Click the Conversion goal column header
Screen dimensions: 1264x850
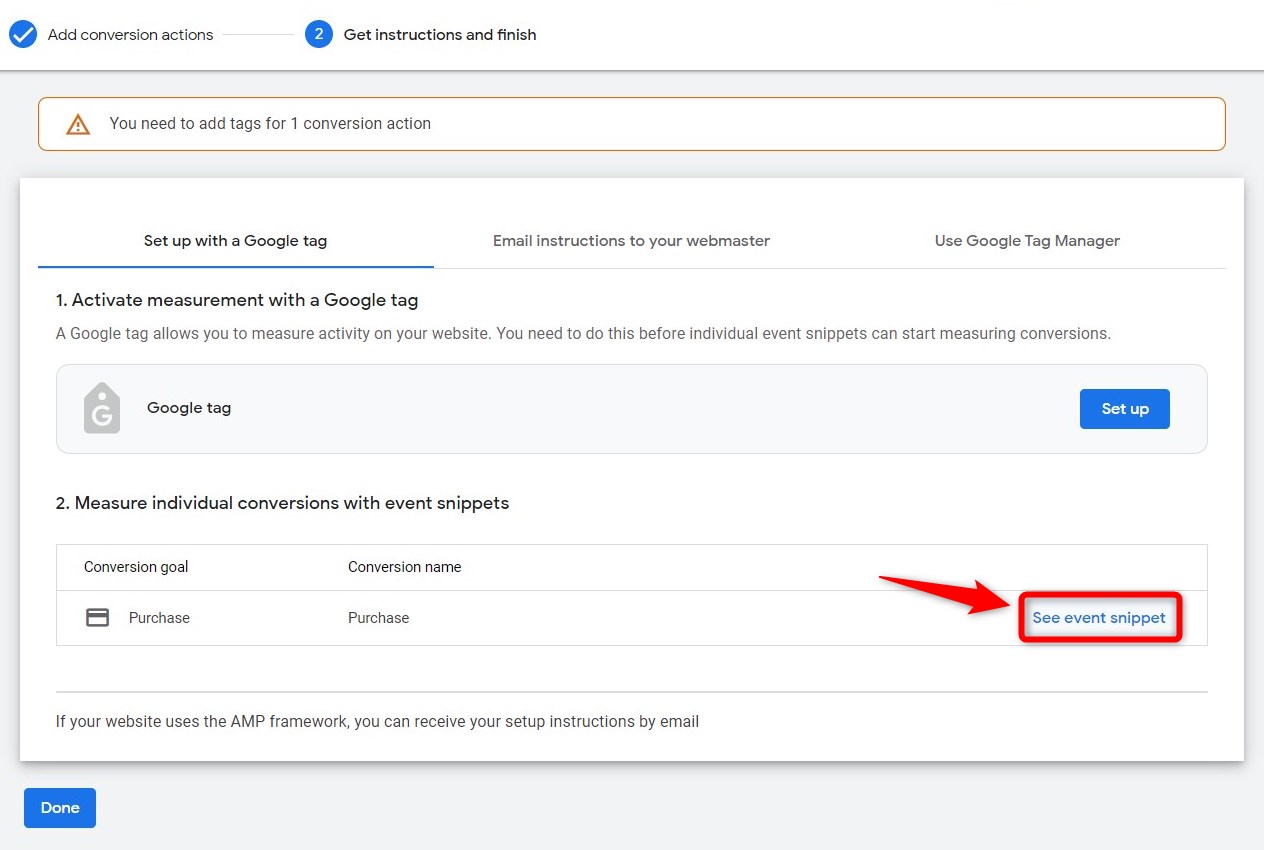(136, 567)
